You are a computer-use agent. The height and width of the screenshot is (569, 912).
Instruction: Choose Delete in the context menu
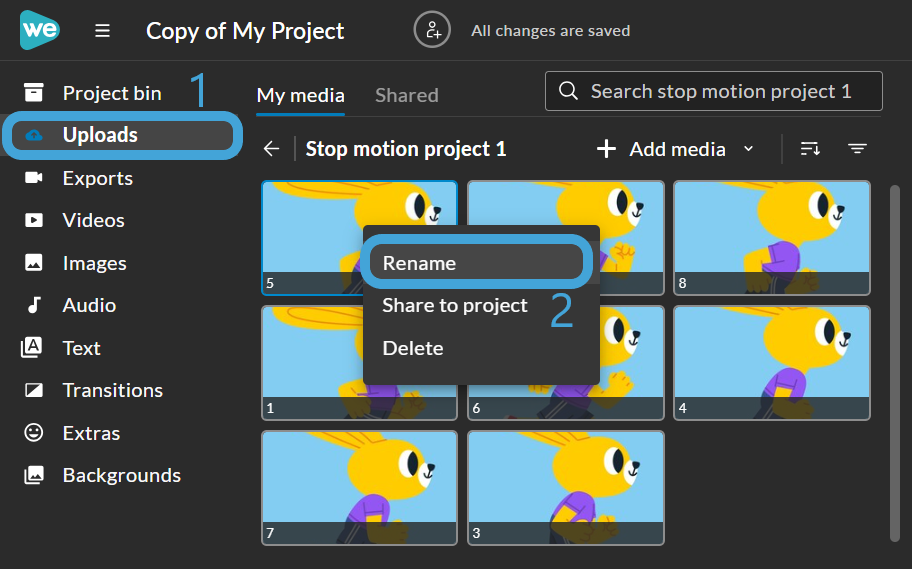[413, 348]
